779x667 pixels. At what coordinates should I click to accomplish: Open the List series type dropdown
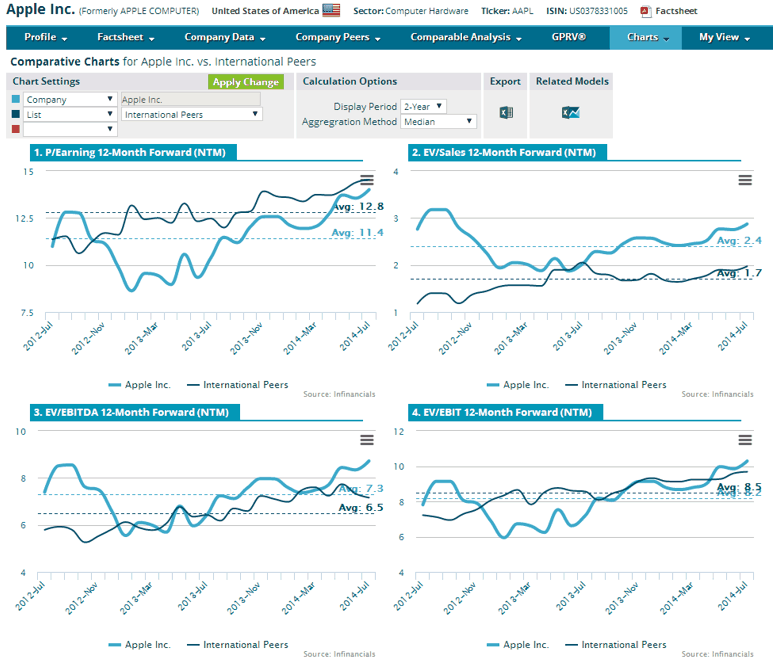[70, 114]
